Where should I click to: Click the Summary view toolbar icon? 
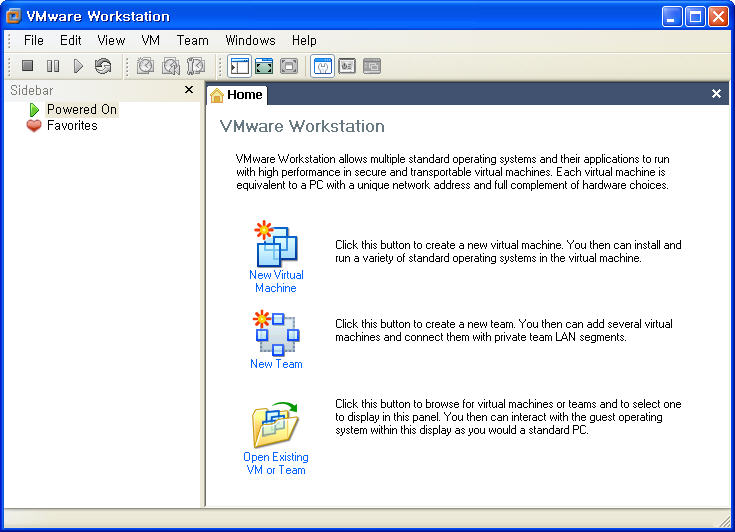[x=322, y=66]
